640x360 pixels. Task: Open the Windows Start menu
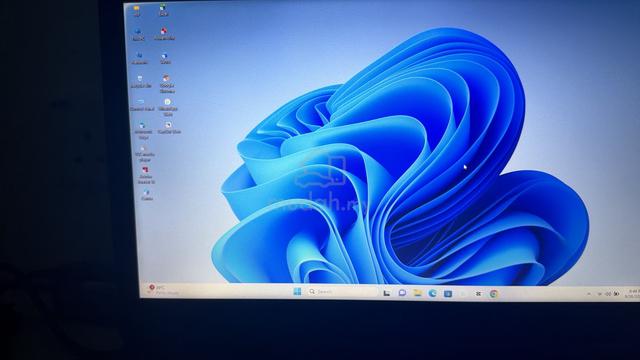pos(297,291)
